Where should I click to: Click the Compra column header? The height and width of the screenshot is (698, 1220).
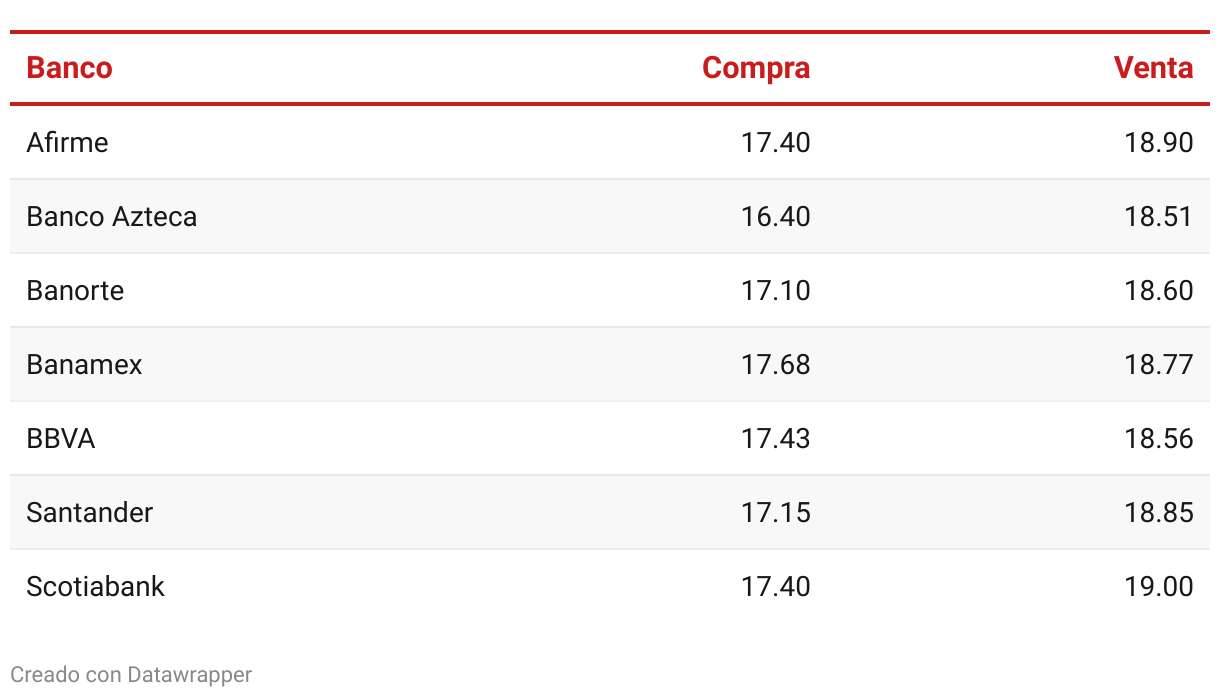(x=755, y=68)
